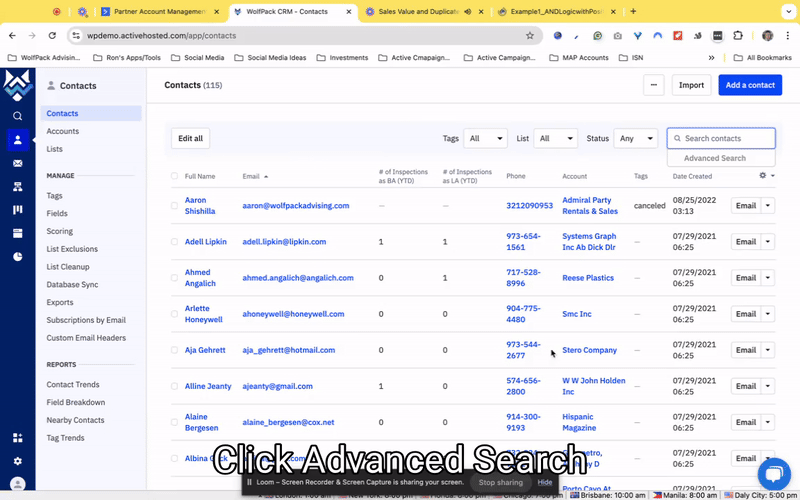Image resolution: width=800 pixels, height=500 pixels.
Task: Open Lists in the Contacts sidebar
Action: pos(55,149)
